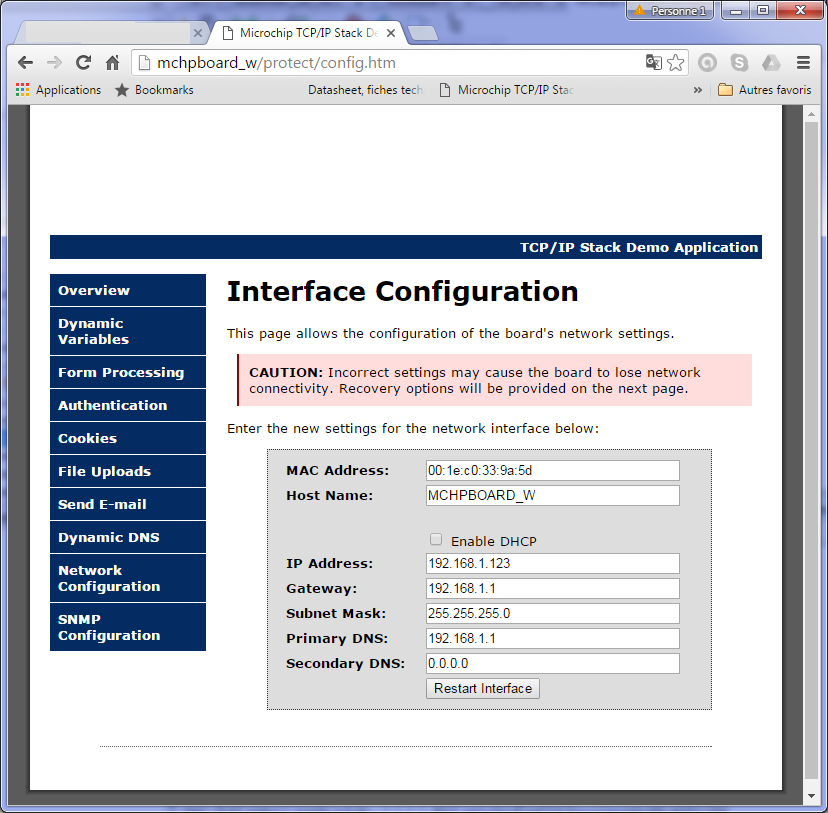828x813 pixels.
Task: Open the Skype extension icon
Action: coord(739,63)
